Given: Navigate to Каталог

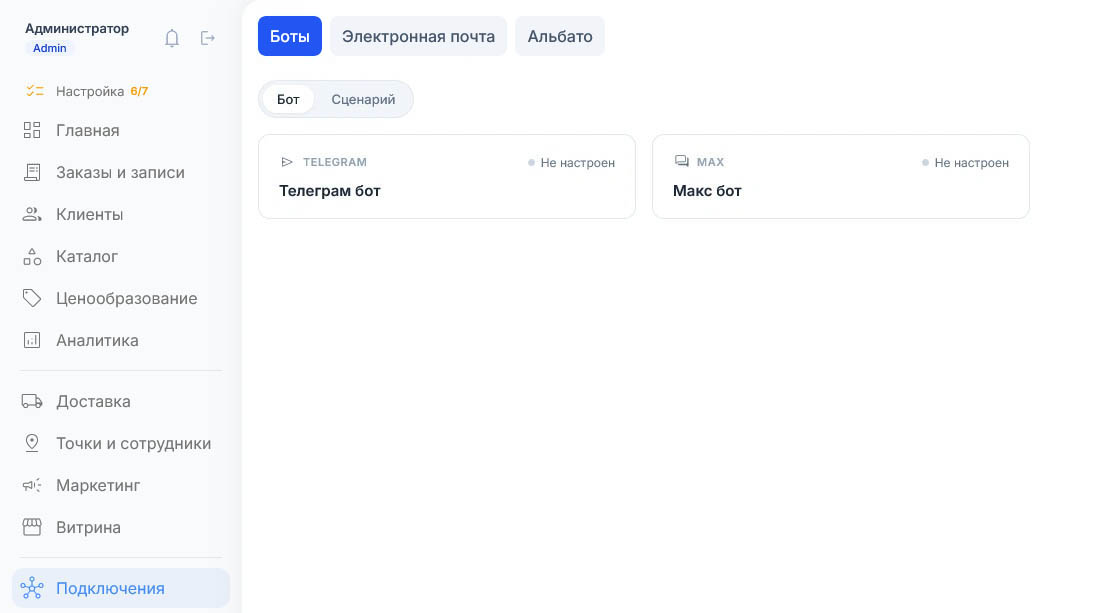Looking at the screenshot, I should pos(121,256).
